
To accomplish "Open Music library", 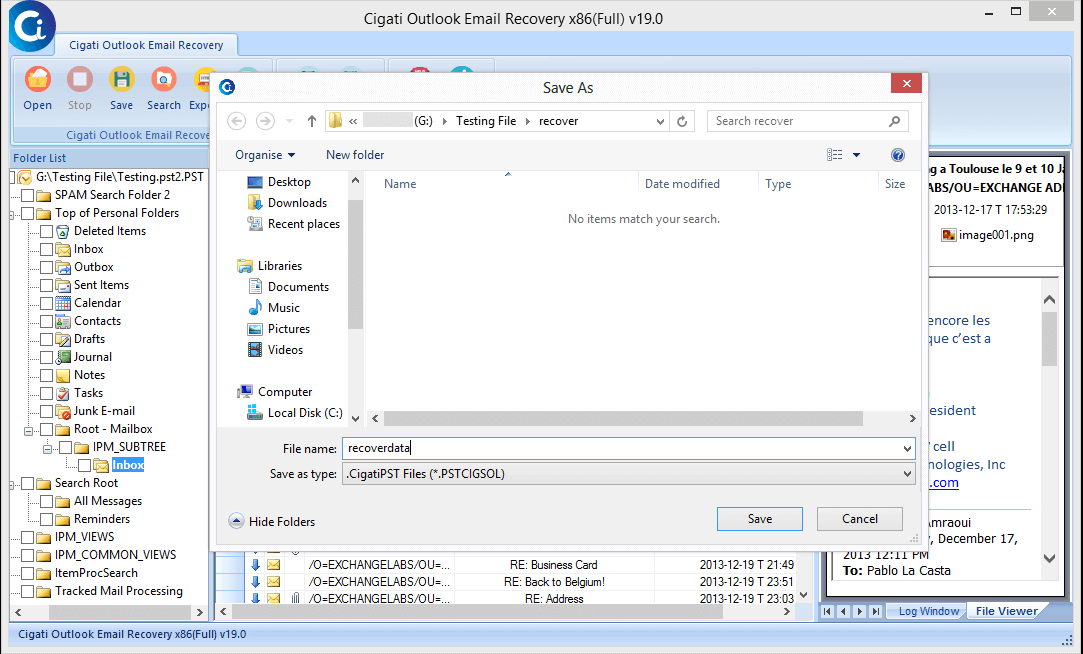I will coord(274,307).
